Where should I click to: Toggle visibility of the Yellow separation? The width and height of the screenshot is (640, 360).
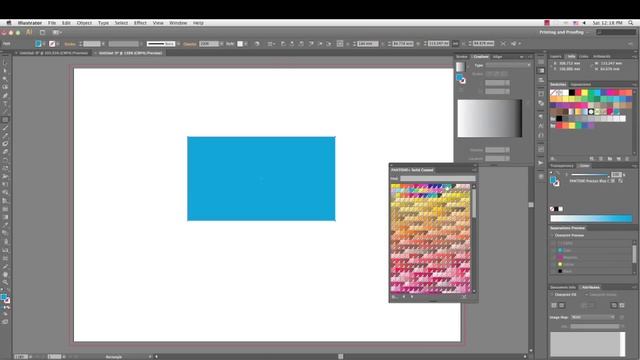(553, 264)
